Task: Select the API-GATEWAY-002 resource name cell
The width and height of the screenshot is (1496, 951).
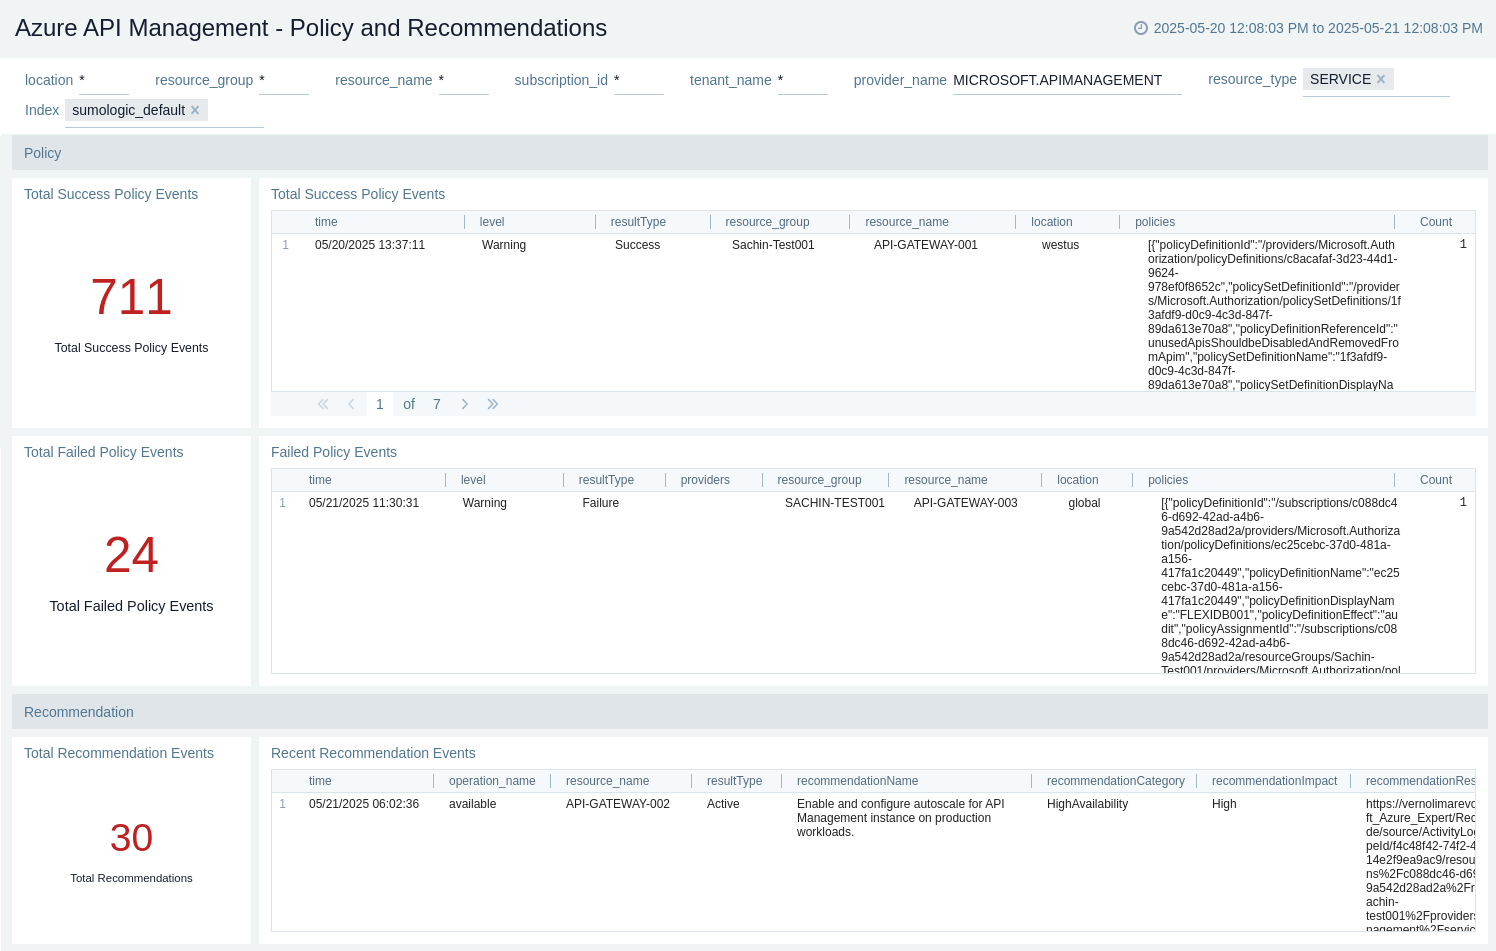Action: [x=618, y=804]
